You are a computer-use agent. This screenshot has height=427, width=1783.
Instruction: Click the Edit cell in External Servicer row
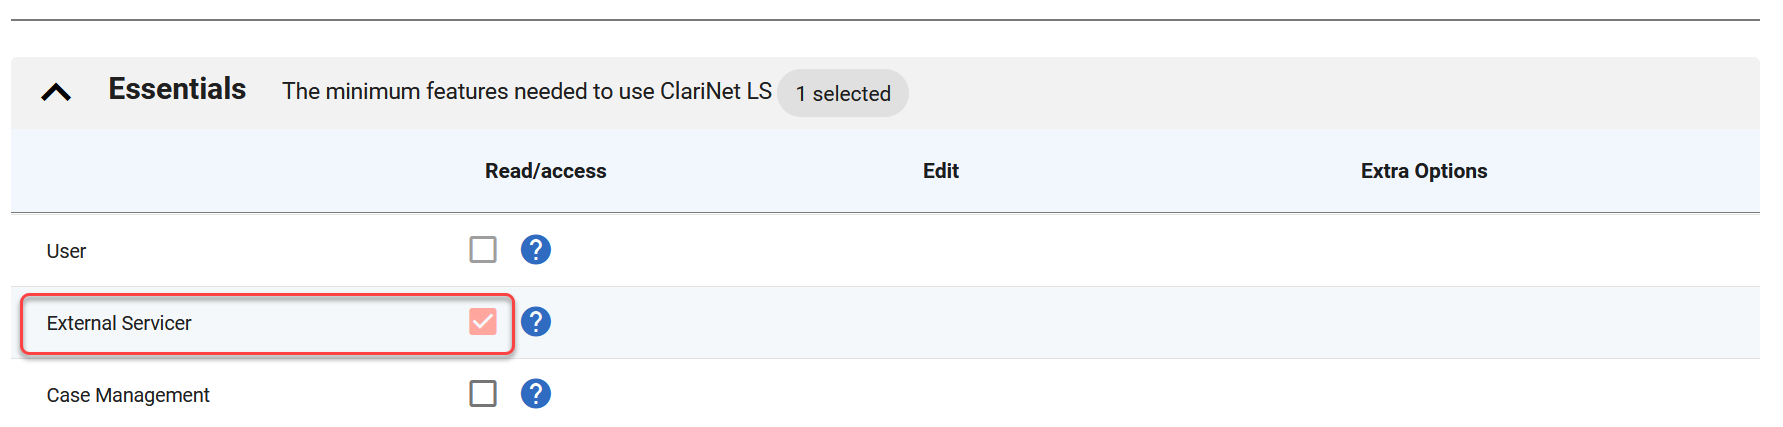940,322
